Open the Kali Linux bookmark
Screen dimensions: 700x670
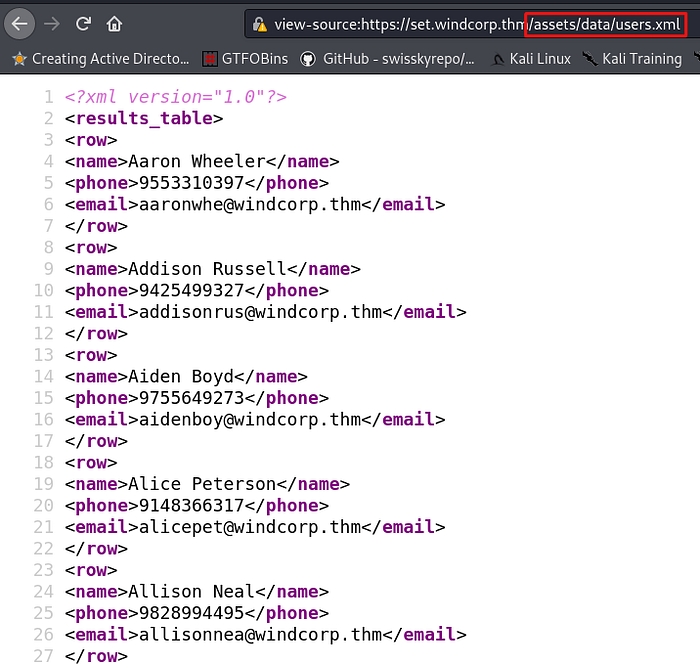[539, 59]
